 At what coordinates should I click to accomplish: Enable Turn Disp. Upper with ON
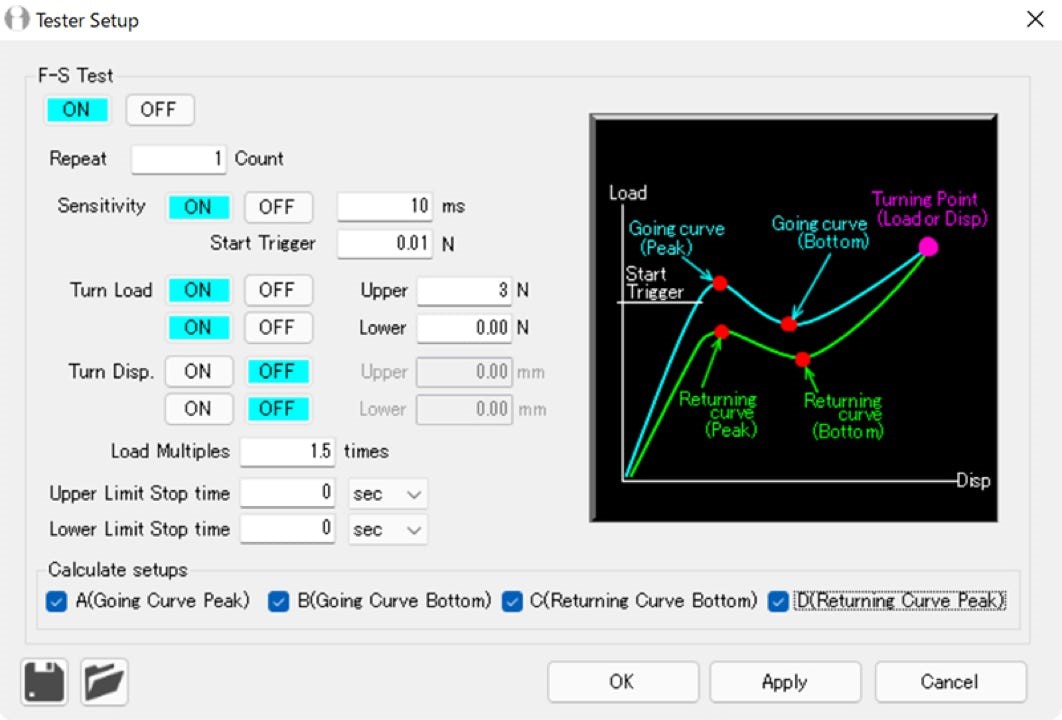(198, 371)
